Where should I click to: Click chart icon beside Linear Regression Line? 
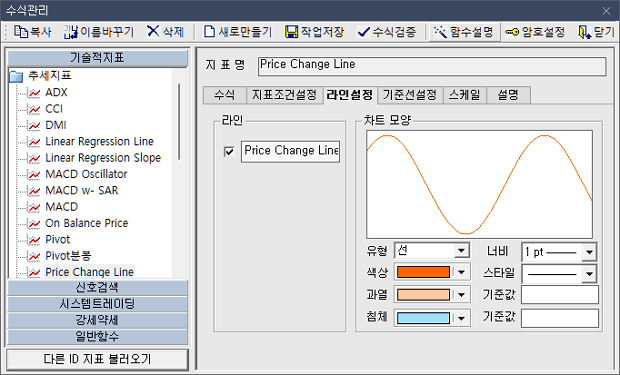point(34,142)
